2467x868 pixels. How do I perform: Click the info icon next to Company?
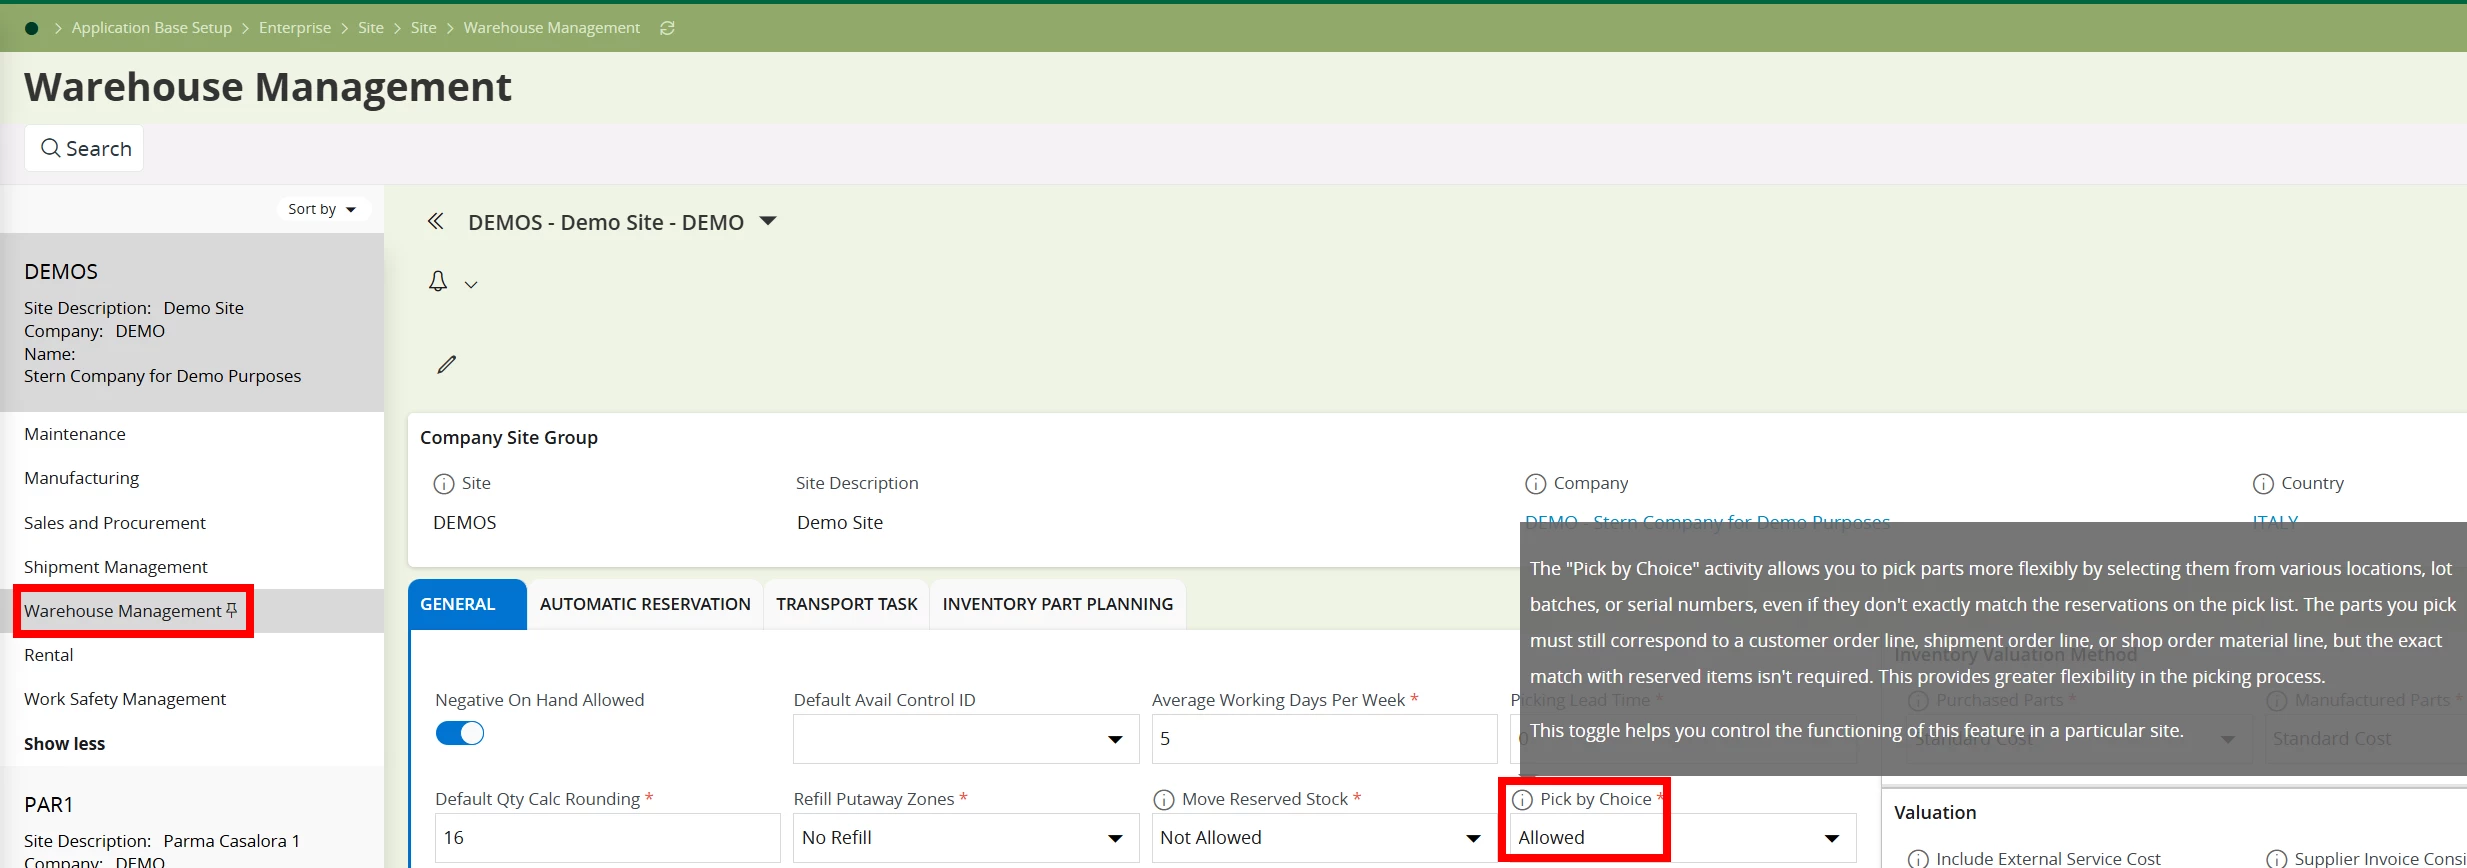tap(1535, 484)
